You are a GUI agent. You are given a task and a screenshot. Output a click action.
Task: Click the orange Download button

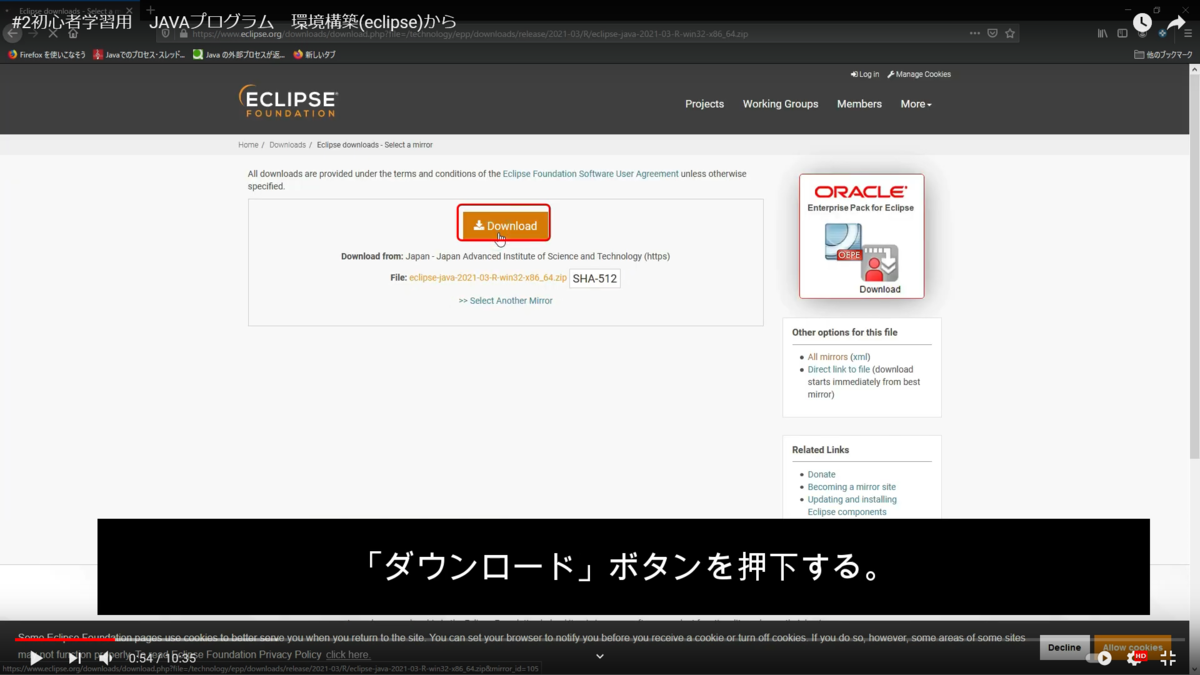tap(505, 226)
